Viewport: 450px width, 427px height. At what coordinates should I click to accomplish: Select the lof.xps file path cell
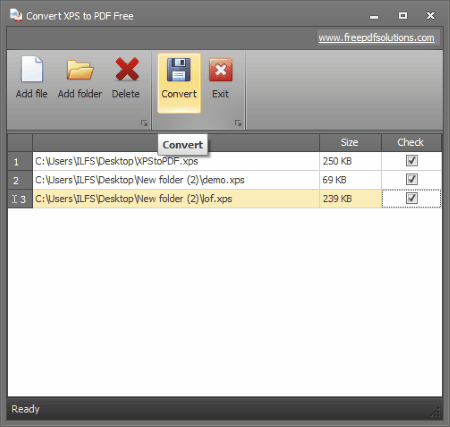pyautogui.click(x=176, y=199)
